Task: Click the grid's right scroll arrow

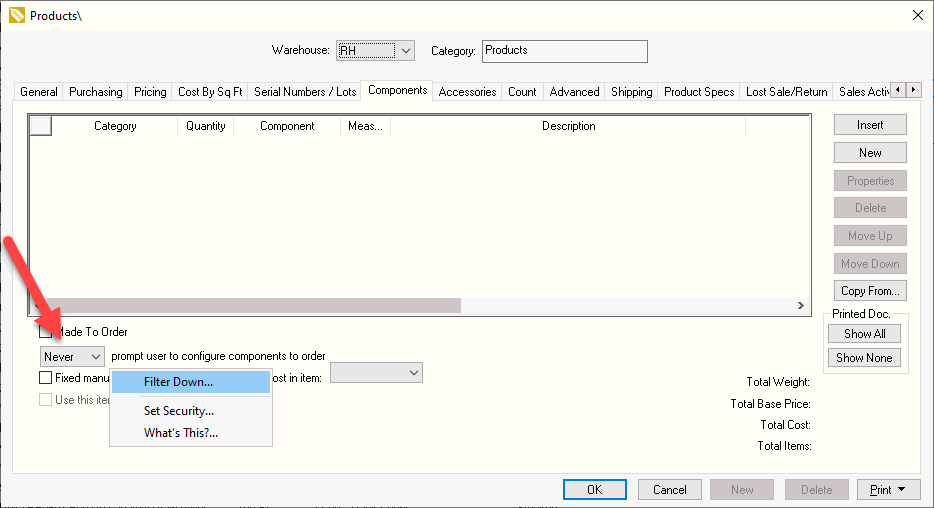Action: click(x=800, y=306)
